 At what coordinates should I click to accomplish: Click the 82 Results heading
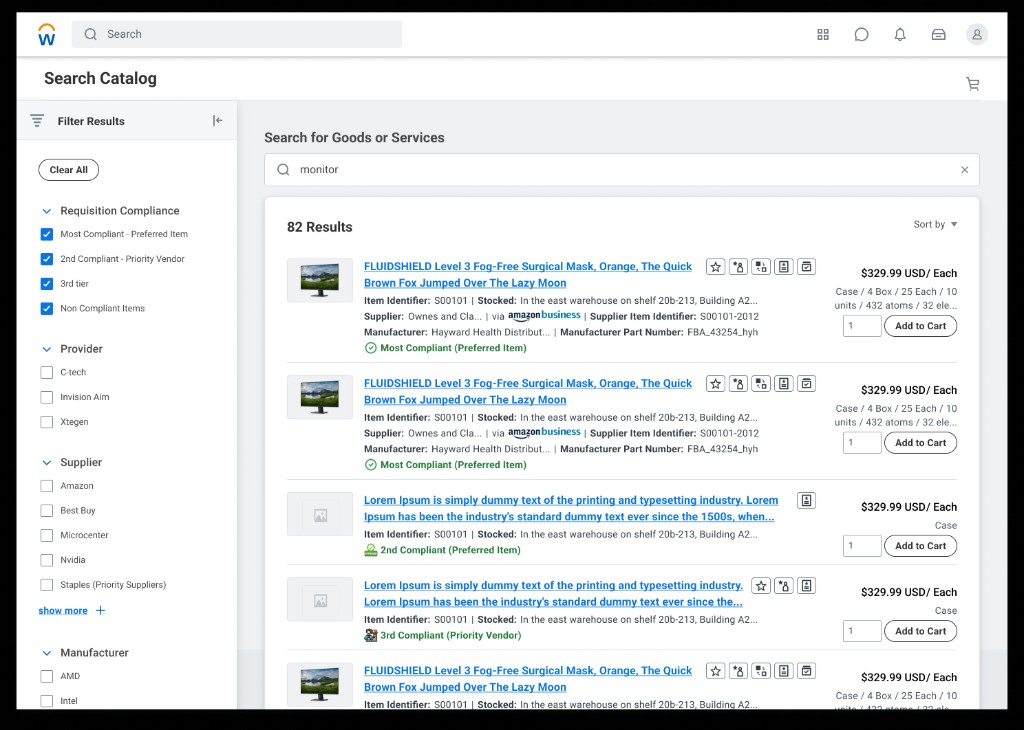point(319,227)
